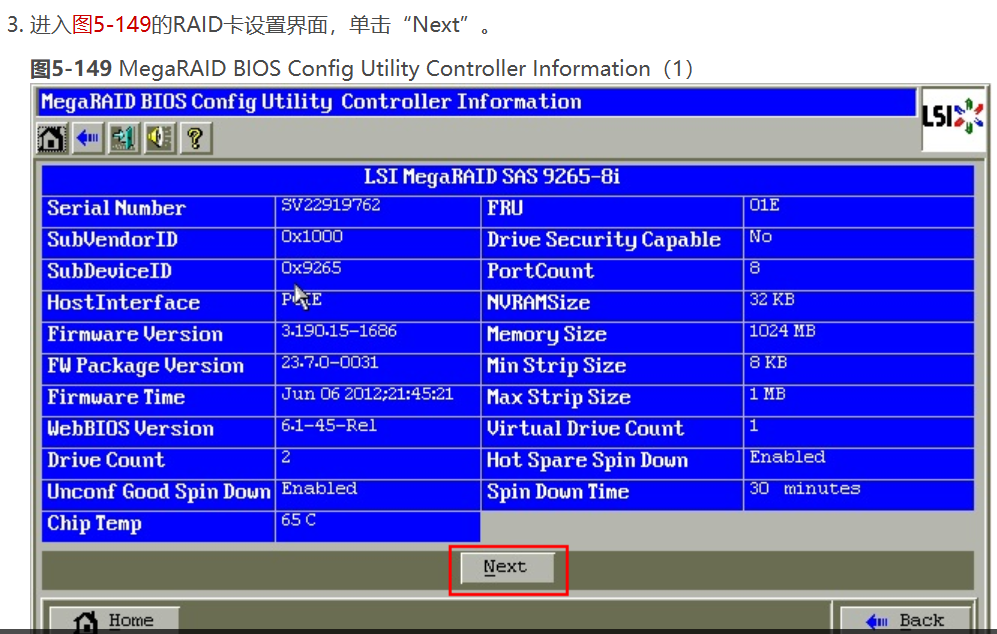
Task: Select the LSI MegaRAID SAS 9265-8i header
Action: [506, 177]
